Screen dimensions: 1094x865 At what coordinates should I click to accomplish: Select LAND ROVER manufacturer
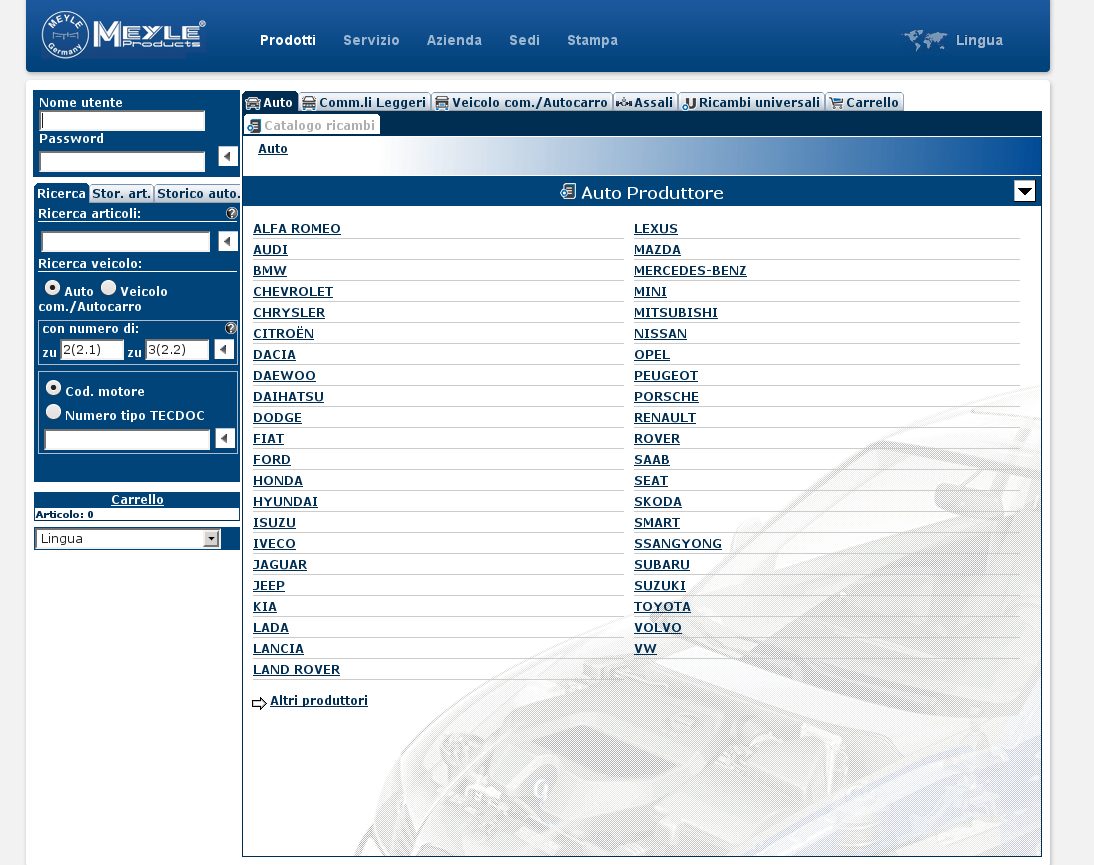point(297,670)
